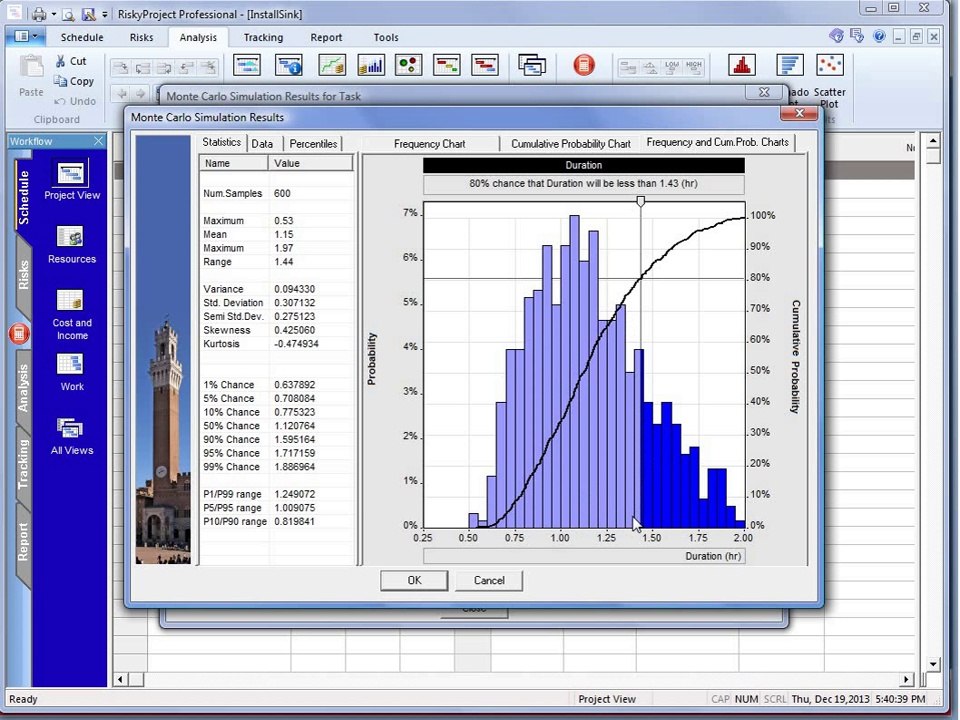
Task: Select Frequency and Cum.Prob. Charts tab
Action: pyautogui.click(x=718, y=142)
